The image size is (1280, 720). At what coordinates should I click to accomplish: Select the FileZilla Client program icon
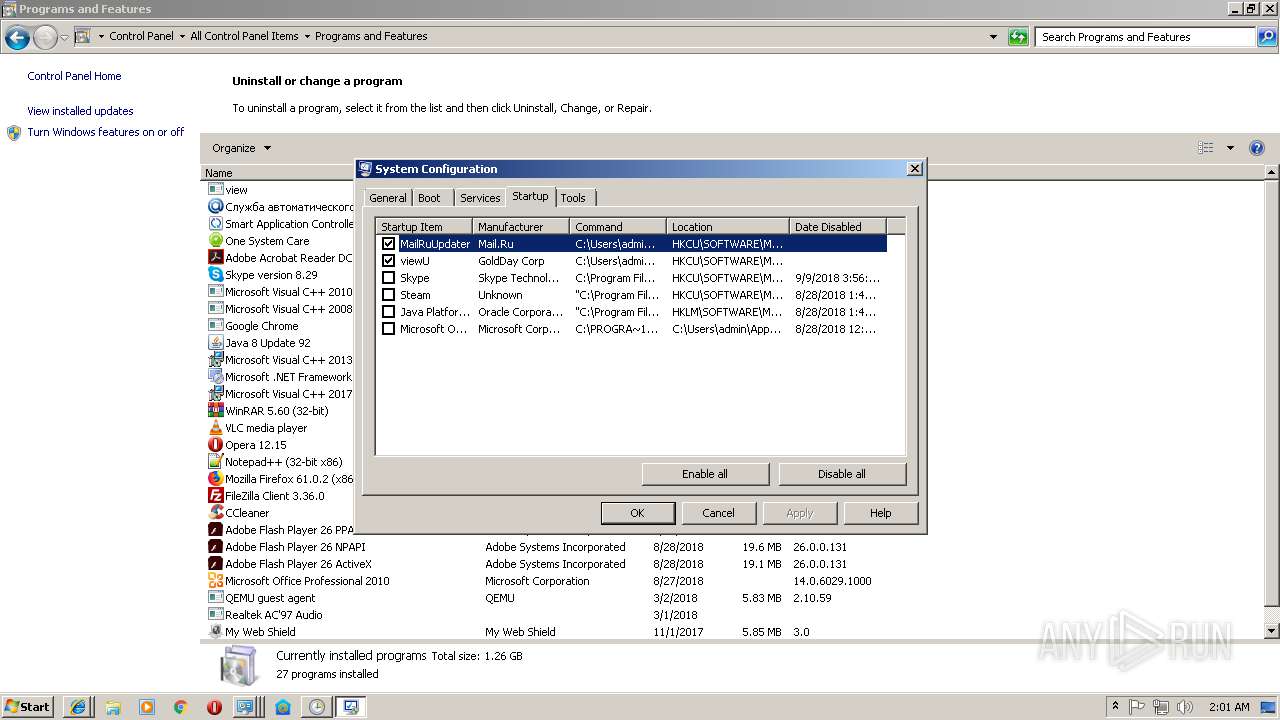(x=216, y=496)
